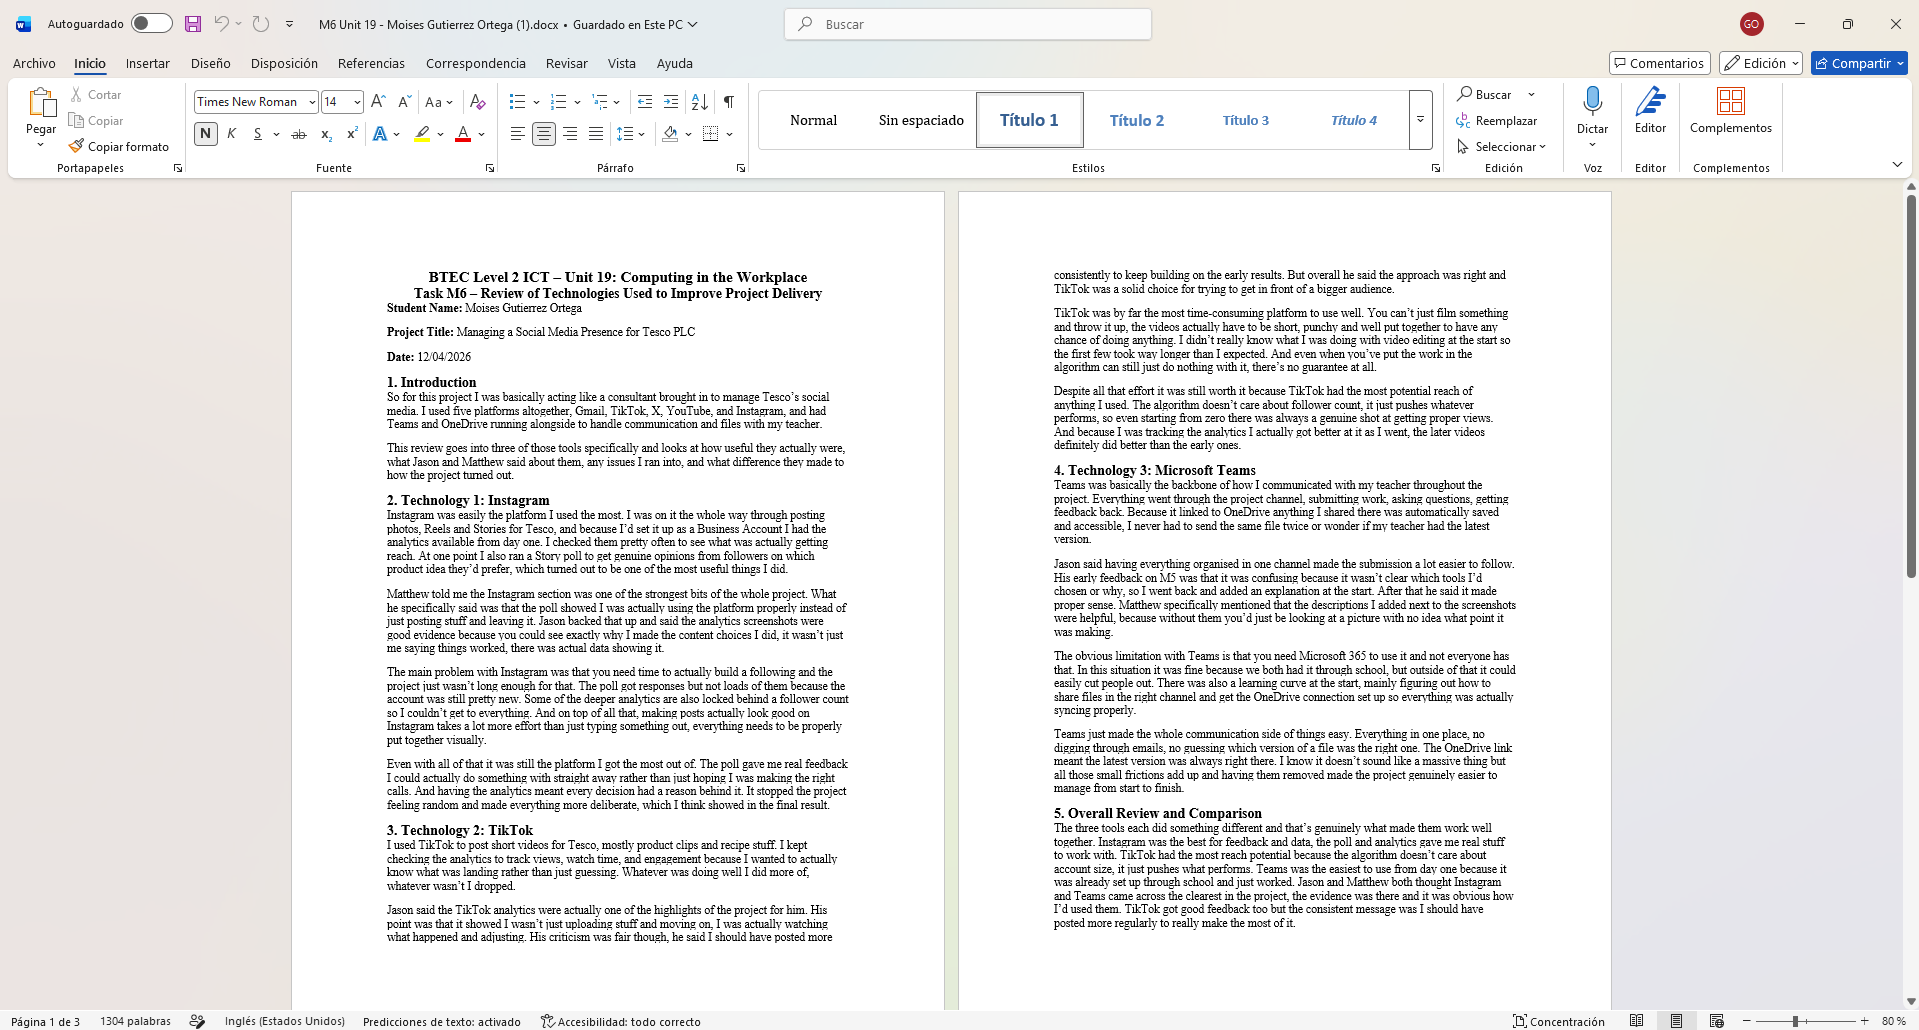
Task: Open font color dropdown arrow
Action: [482, 134]
